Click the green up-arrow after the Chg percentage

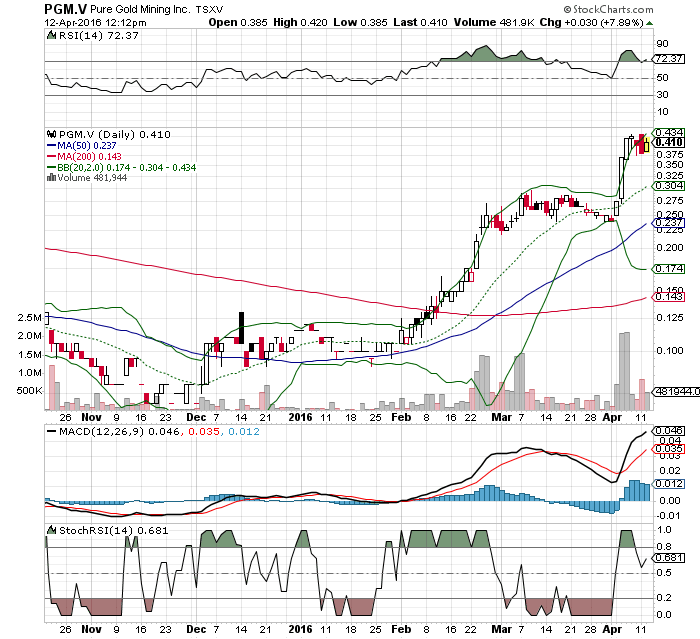[x=649, y=23]
